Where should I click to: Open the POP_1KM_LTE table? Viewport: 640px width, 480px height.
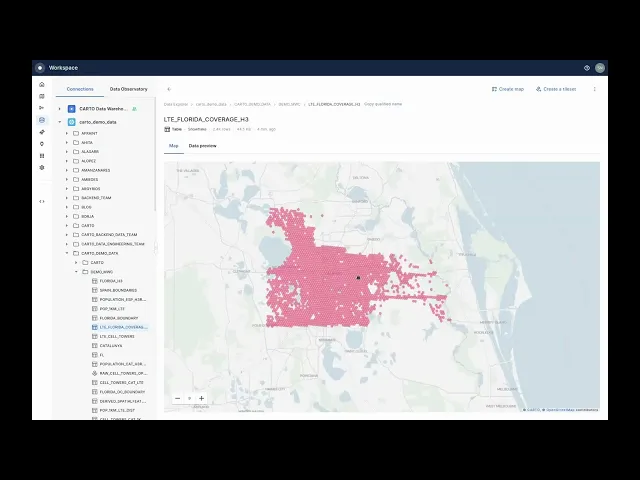click(x=112, y=309)
